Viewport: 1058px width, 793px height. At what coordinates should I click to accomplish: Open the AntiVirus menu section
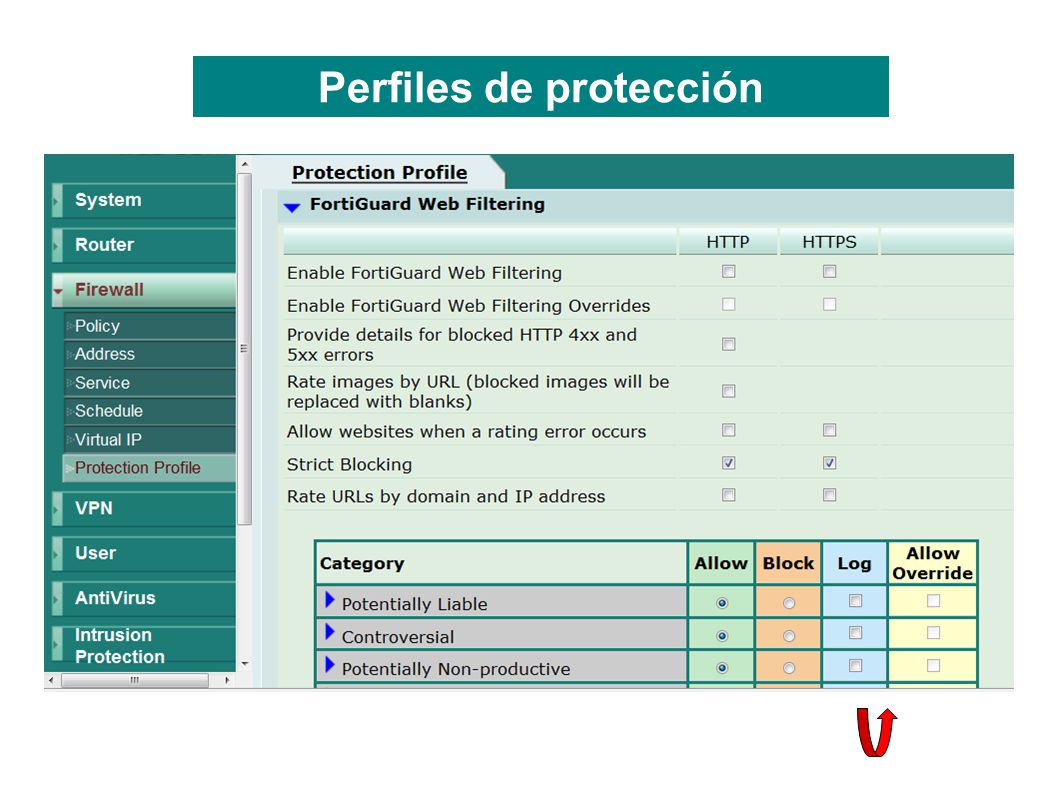pyautogui.click(x=144, y=599)
